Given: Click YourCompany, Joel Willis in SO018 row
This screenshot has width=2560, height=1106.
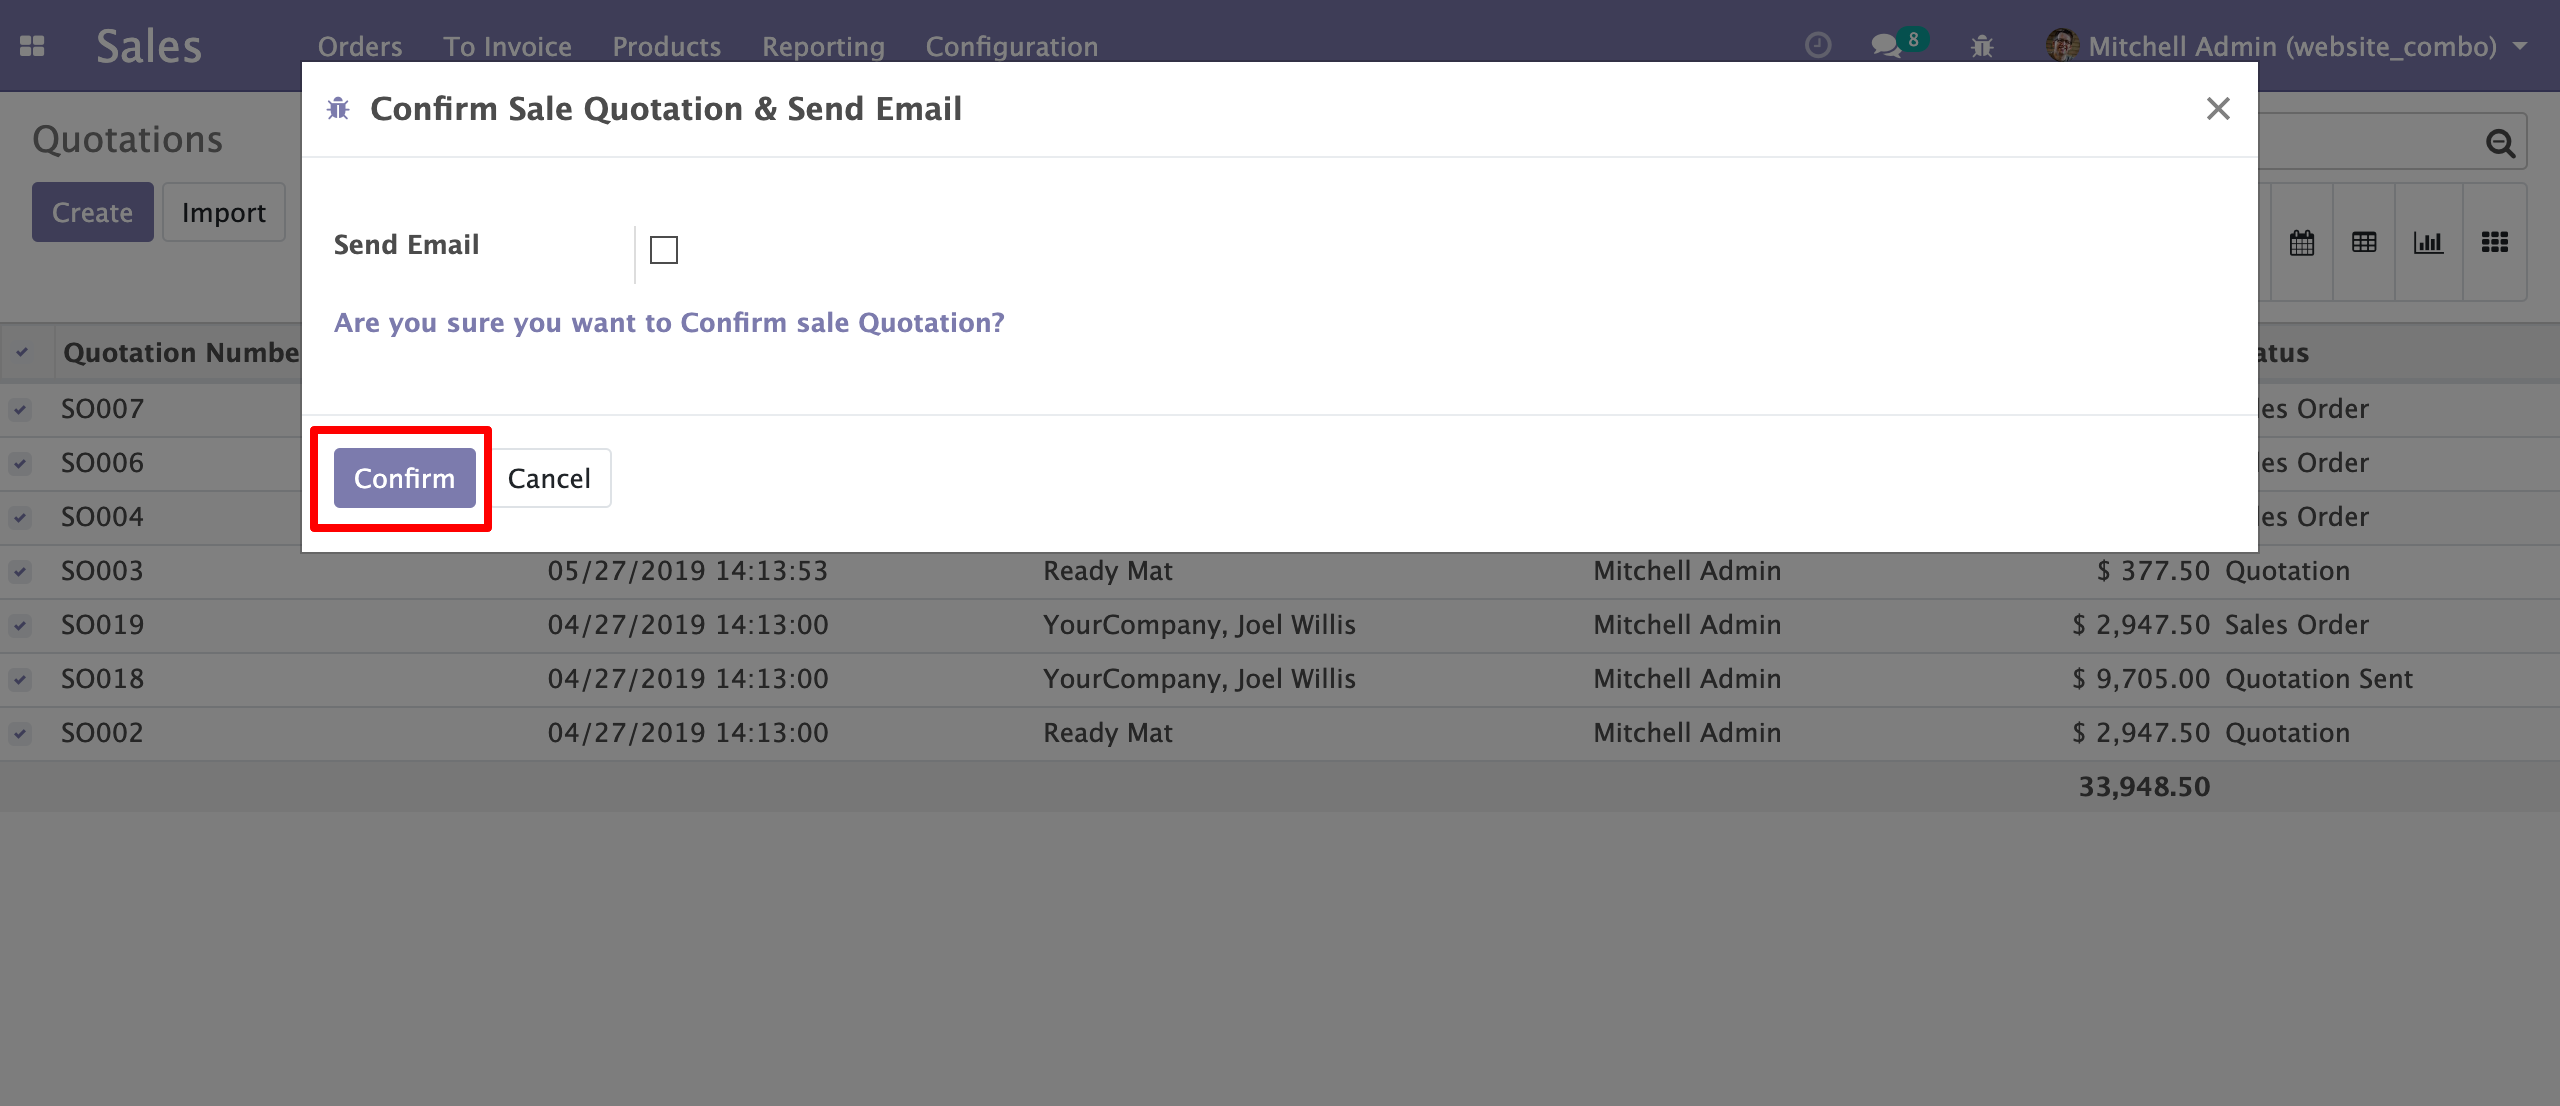Looking at the screenshot, I should [x=1200, y=679].
